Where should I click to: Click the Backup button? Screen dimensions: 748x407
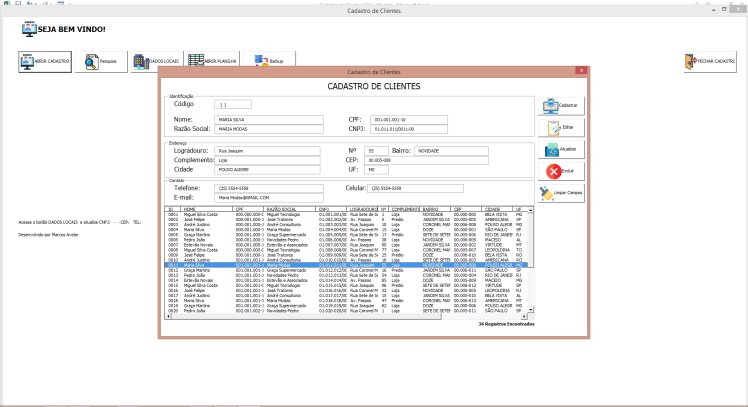(x=270, y=59)
